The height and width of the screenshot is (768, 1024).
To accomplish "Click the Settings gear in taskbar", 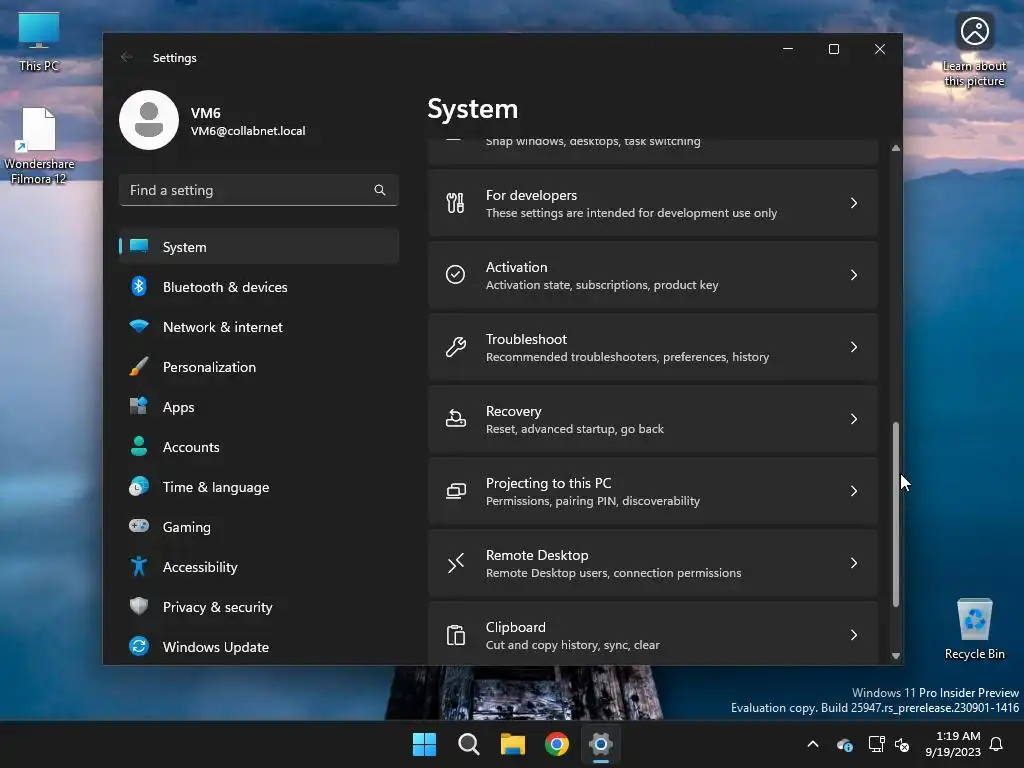I will 601,744.
